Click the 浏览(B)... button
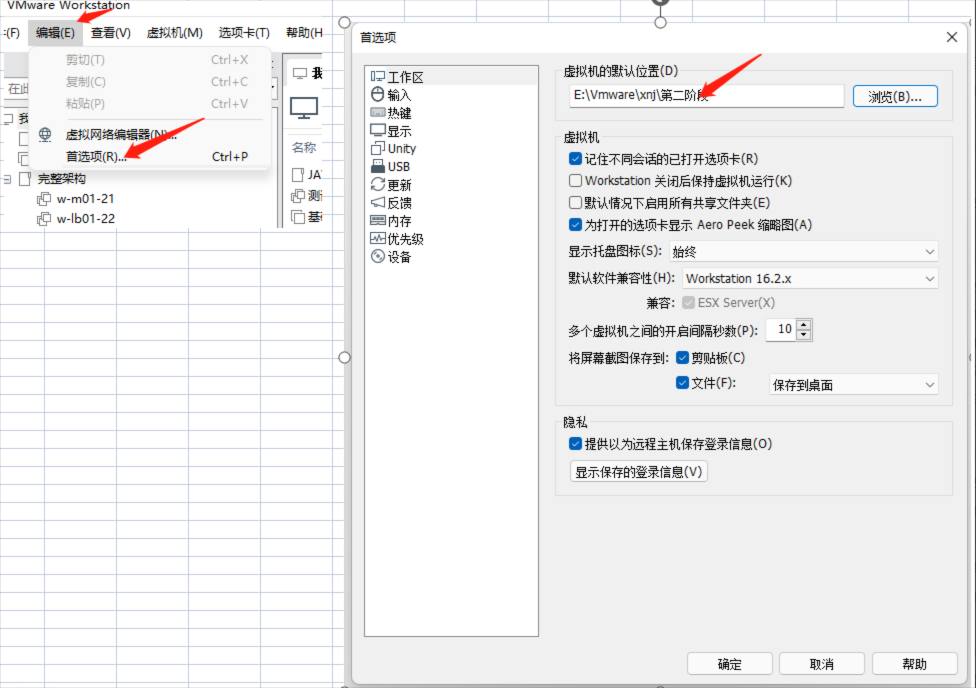The width and height of the screenshot is (976, 688). [x=895, y=97]
